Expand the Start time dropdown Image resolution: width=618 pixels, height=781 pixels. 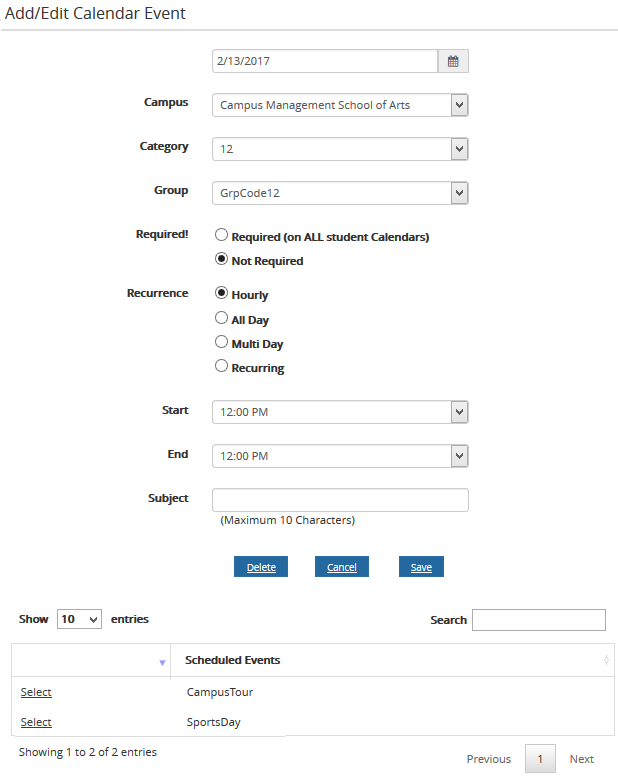(x=340, y=412)
